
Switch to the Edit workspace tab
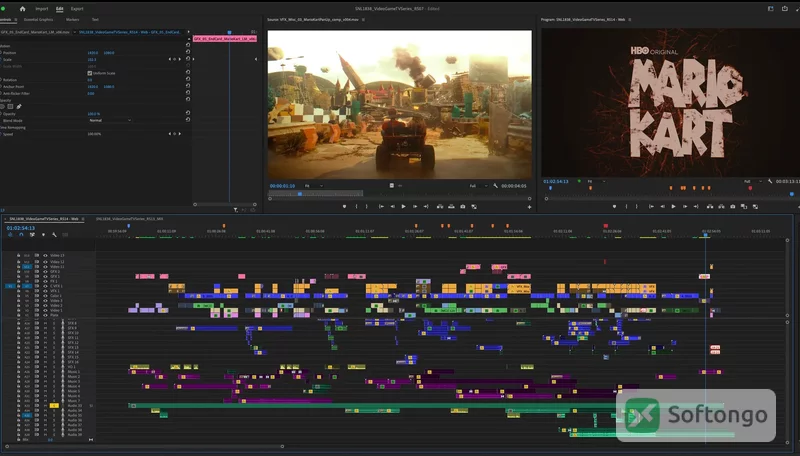coord(60,9)
